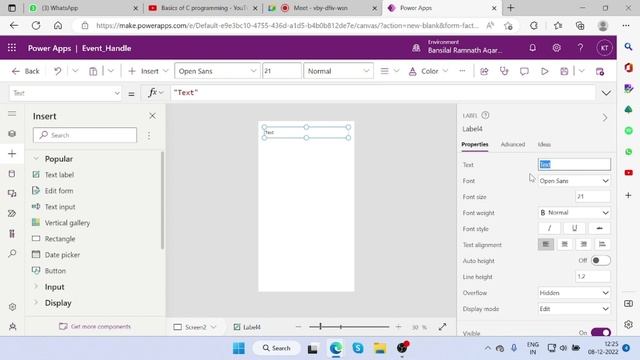Open the Font property dropdown
The width and height of the screenshot is (640, 360).
tap(574, 180)
